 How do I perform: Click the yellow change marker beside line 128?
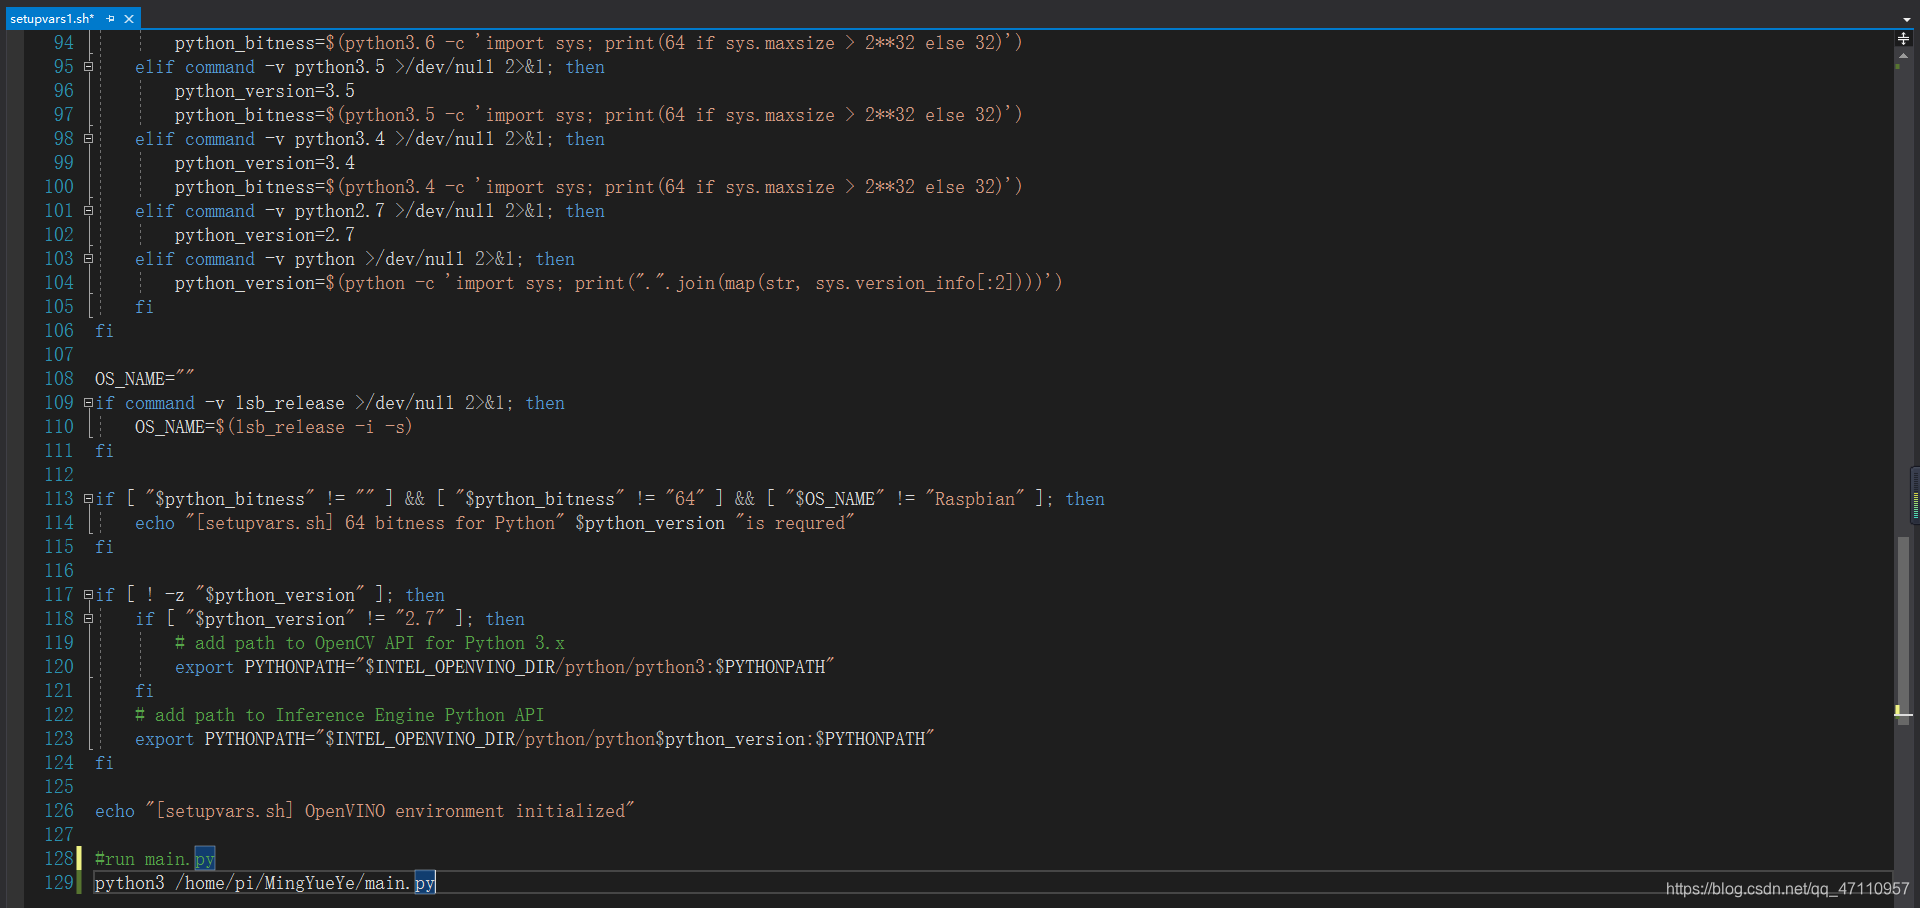(x=79, y=859)
